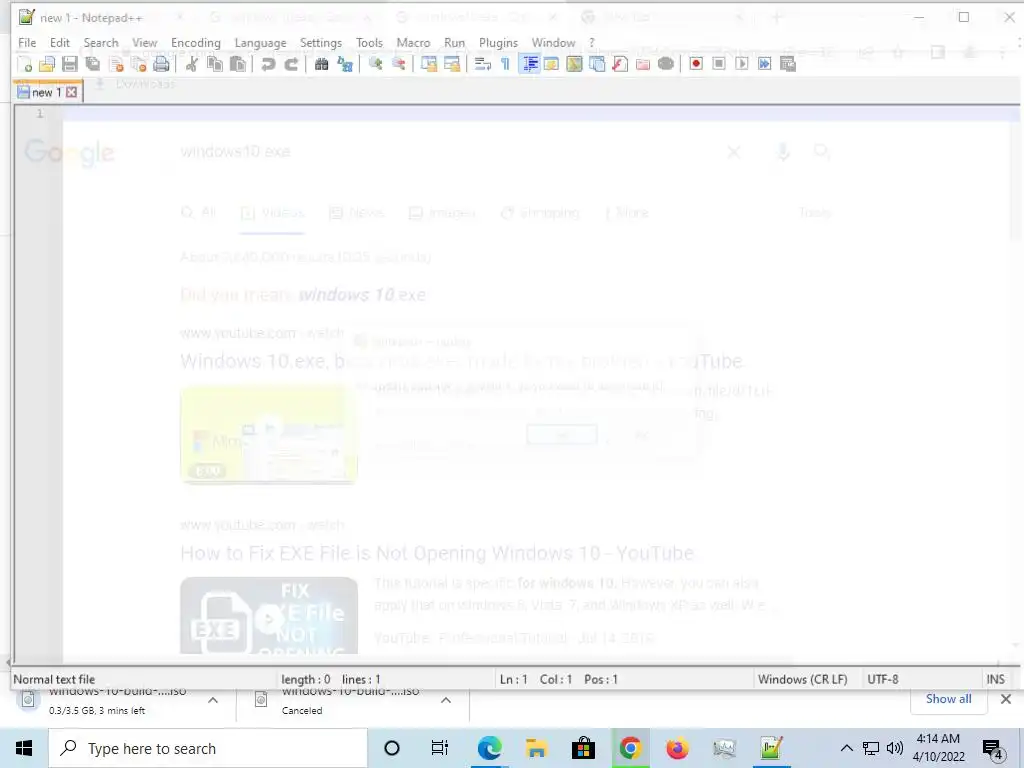Open the Window menu
1024x768 pixels.
click(x=553, y=42)
